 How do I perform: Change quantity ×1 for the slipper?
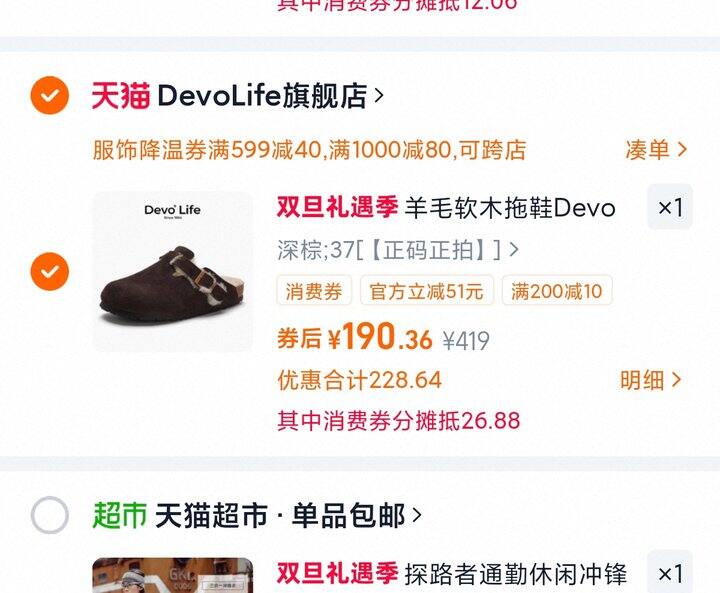670,207
